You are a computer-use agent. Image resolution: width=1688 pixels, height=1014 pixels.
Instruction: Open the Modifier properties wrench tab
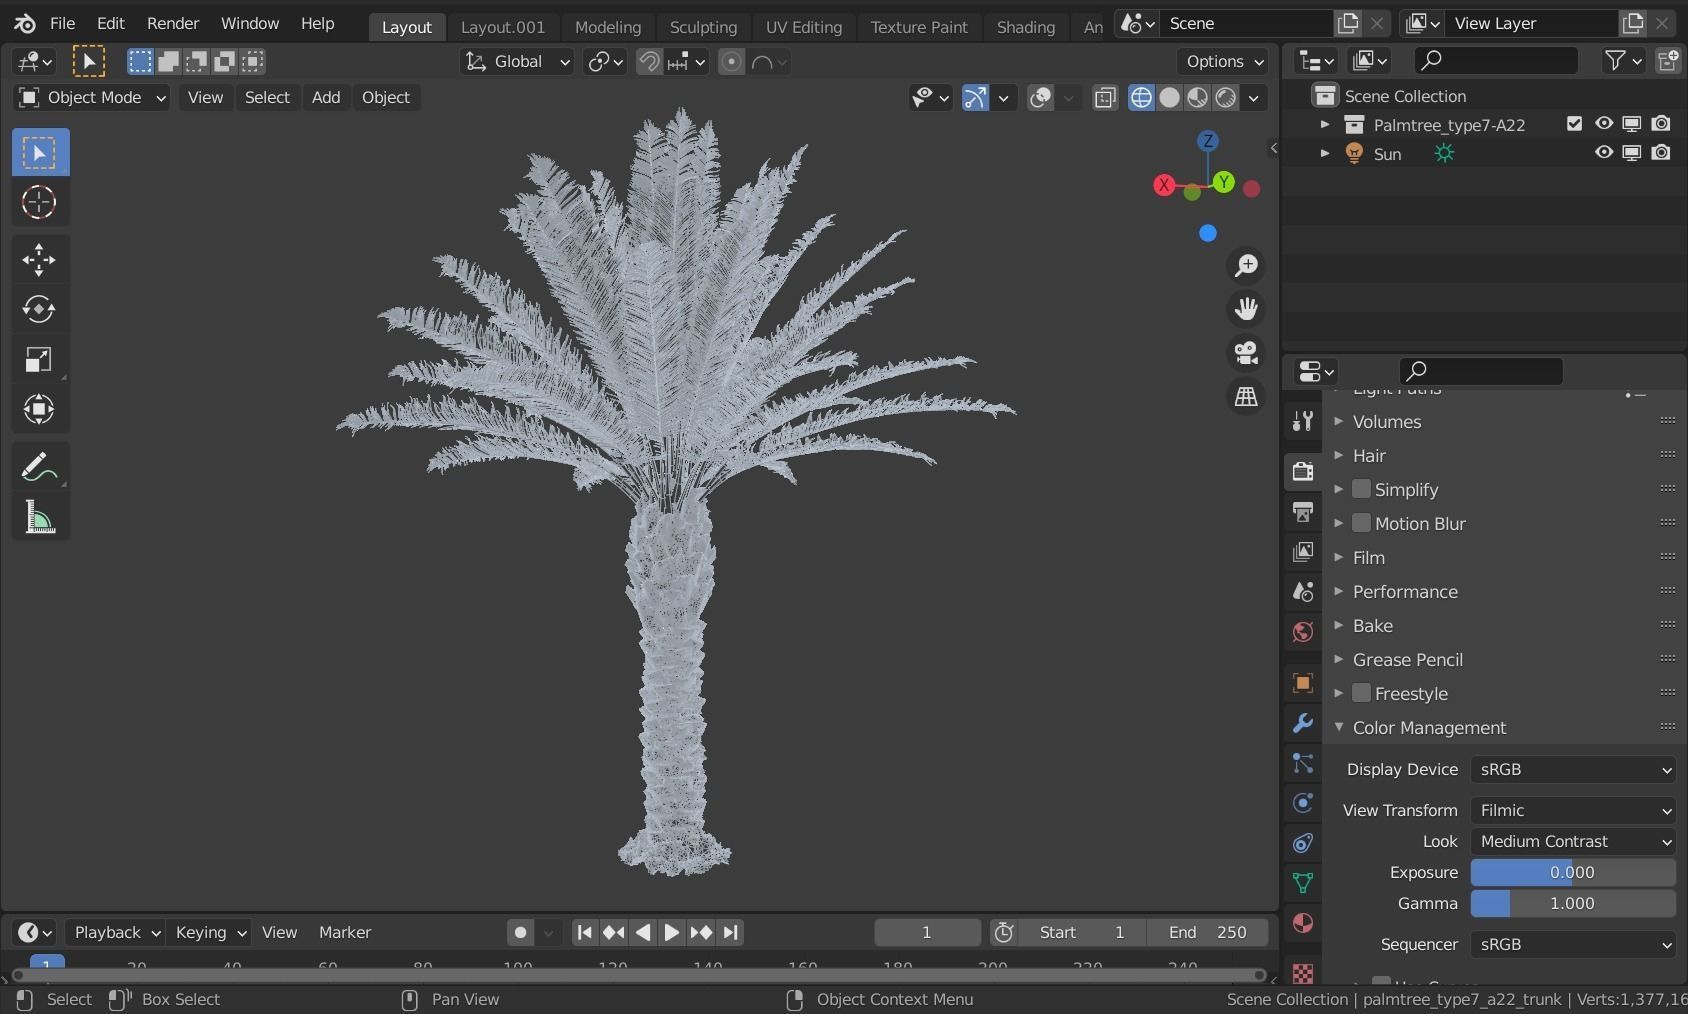(x=1302, y=723)
